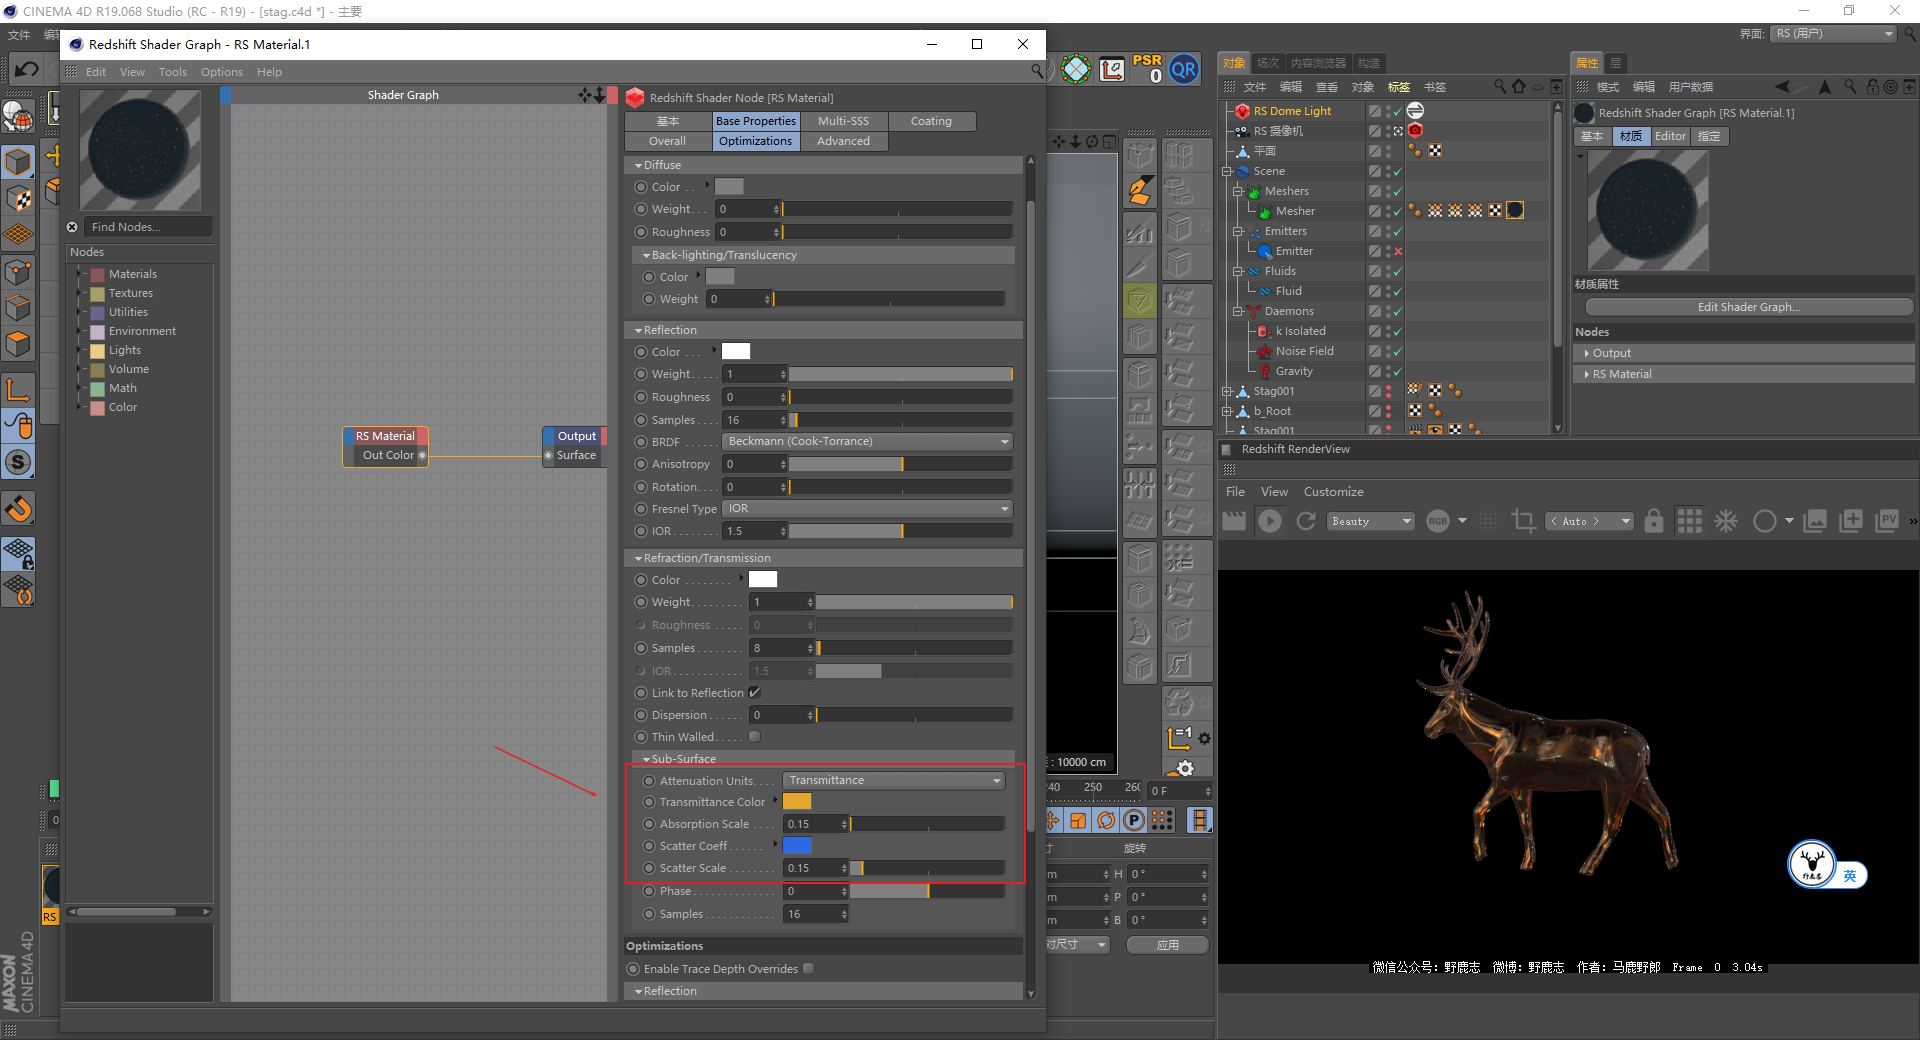Click the render play button in RenderView
The width and height of the screenshot is (1920, 1040).
[x=1270, y=521]
